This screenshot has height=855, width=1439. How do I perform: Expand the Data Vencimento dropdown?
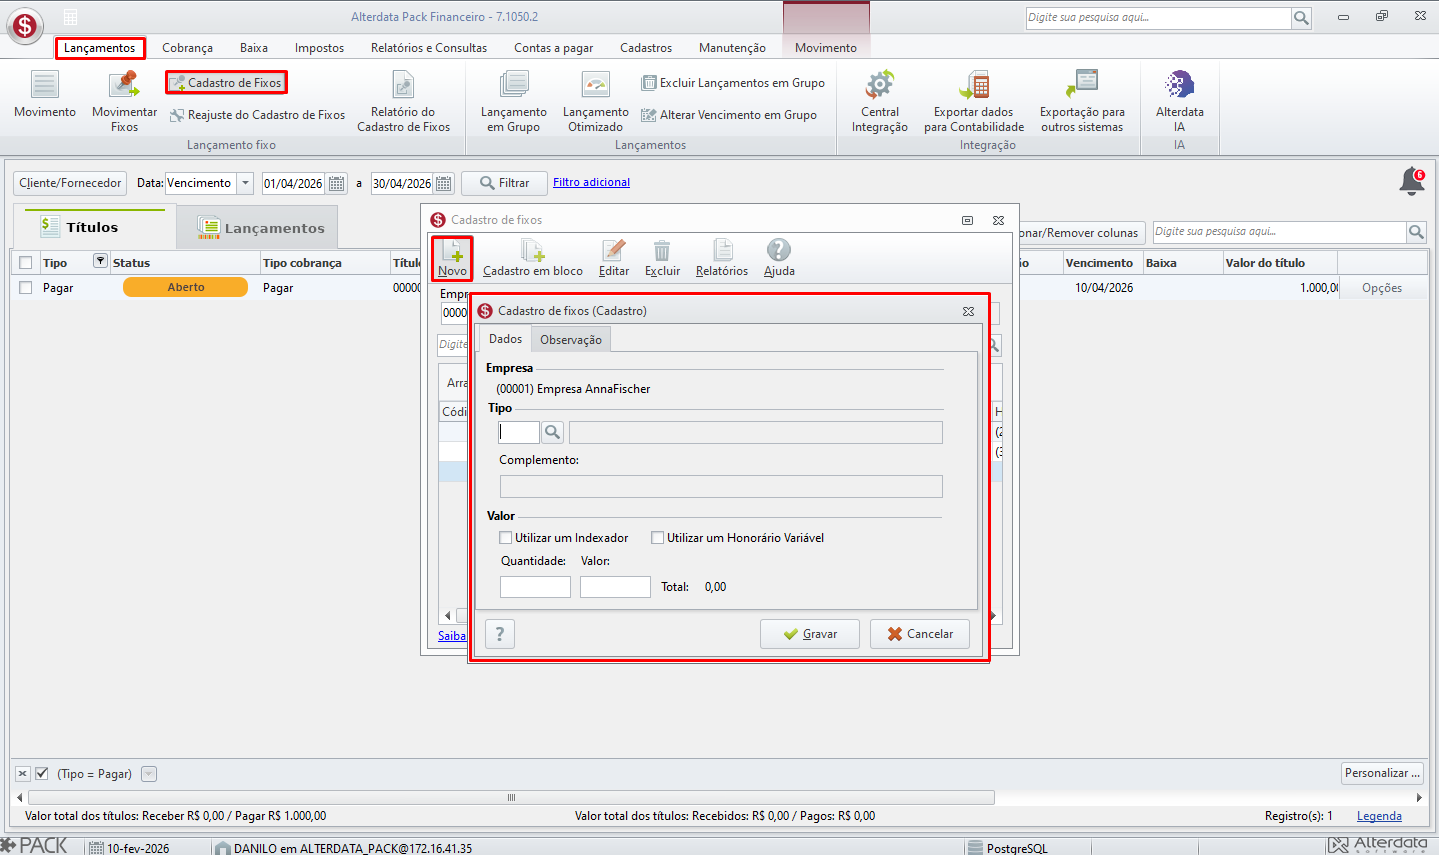pyautogui.click(x=245, y=183)
